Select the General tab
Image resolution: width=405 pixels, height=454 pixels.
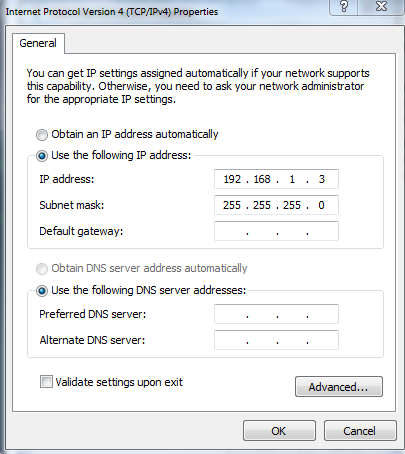[x=38, y=43]
